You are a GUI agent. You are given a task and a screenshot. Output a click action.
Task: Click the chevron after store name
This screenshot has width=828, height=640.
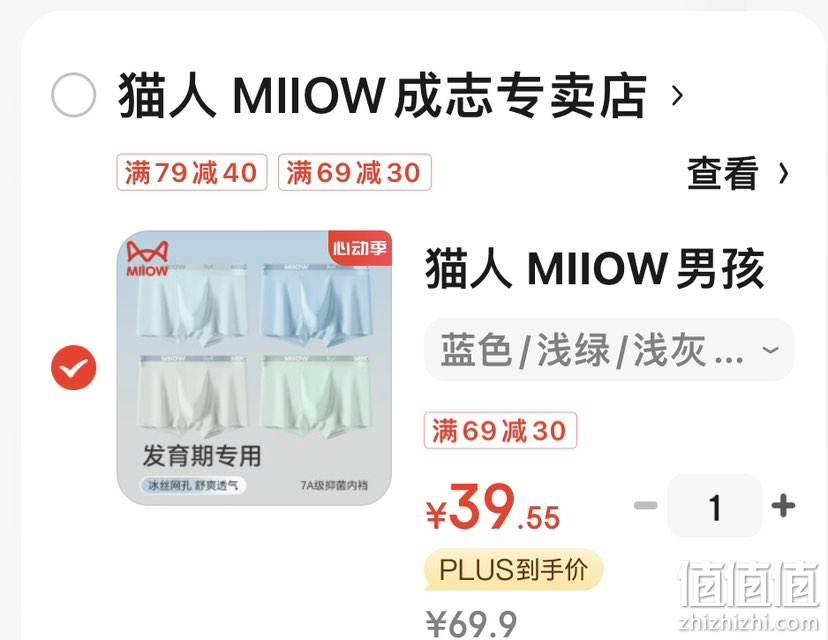[x=677, y=96]
